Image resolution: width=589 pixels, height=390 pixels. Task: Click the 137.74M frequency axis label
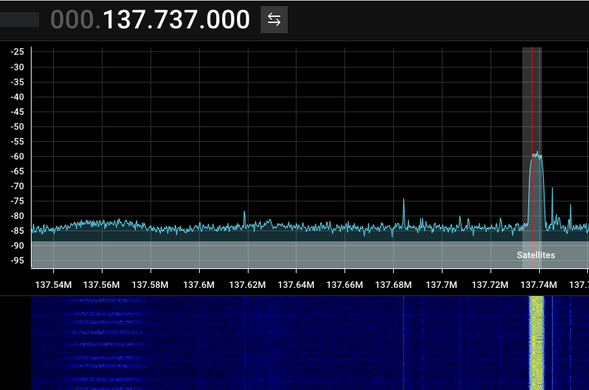(539, 285)
